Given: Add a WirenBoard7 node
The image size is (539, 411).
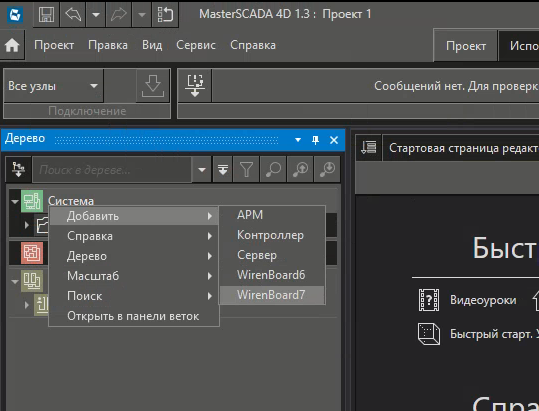Looking at the screenshot, I should point(272,295).
